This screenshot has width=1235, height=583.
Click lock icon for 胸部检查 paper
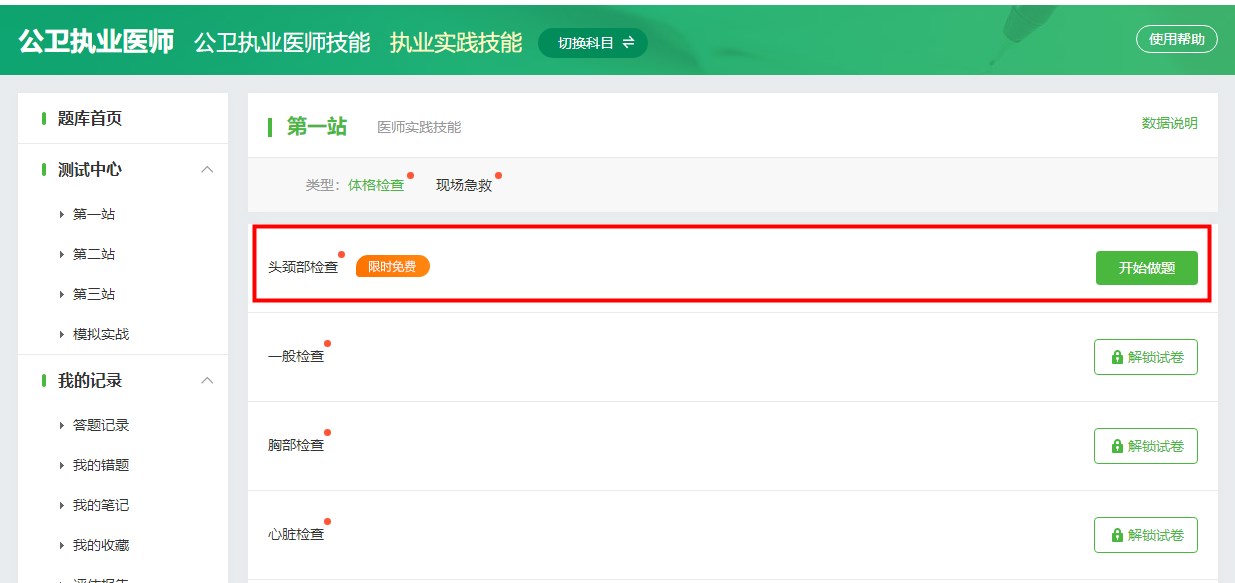coord(1117,446)
